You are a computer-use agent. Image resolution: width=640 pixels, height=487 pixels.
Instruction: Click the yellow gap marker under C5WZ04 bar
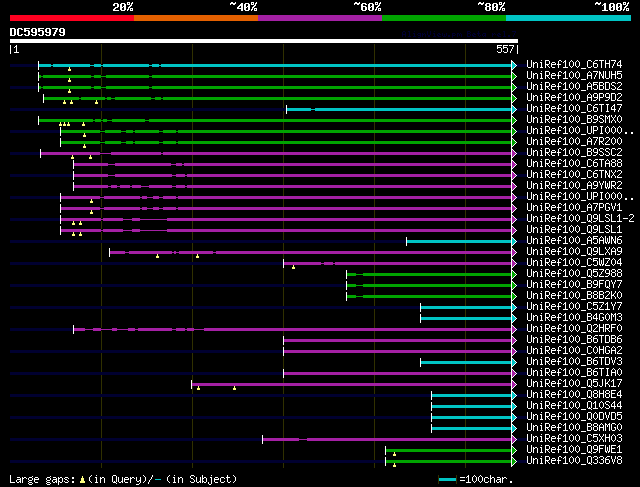(293, 267)
